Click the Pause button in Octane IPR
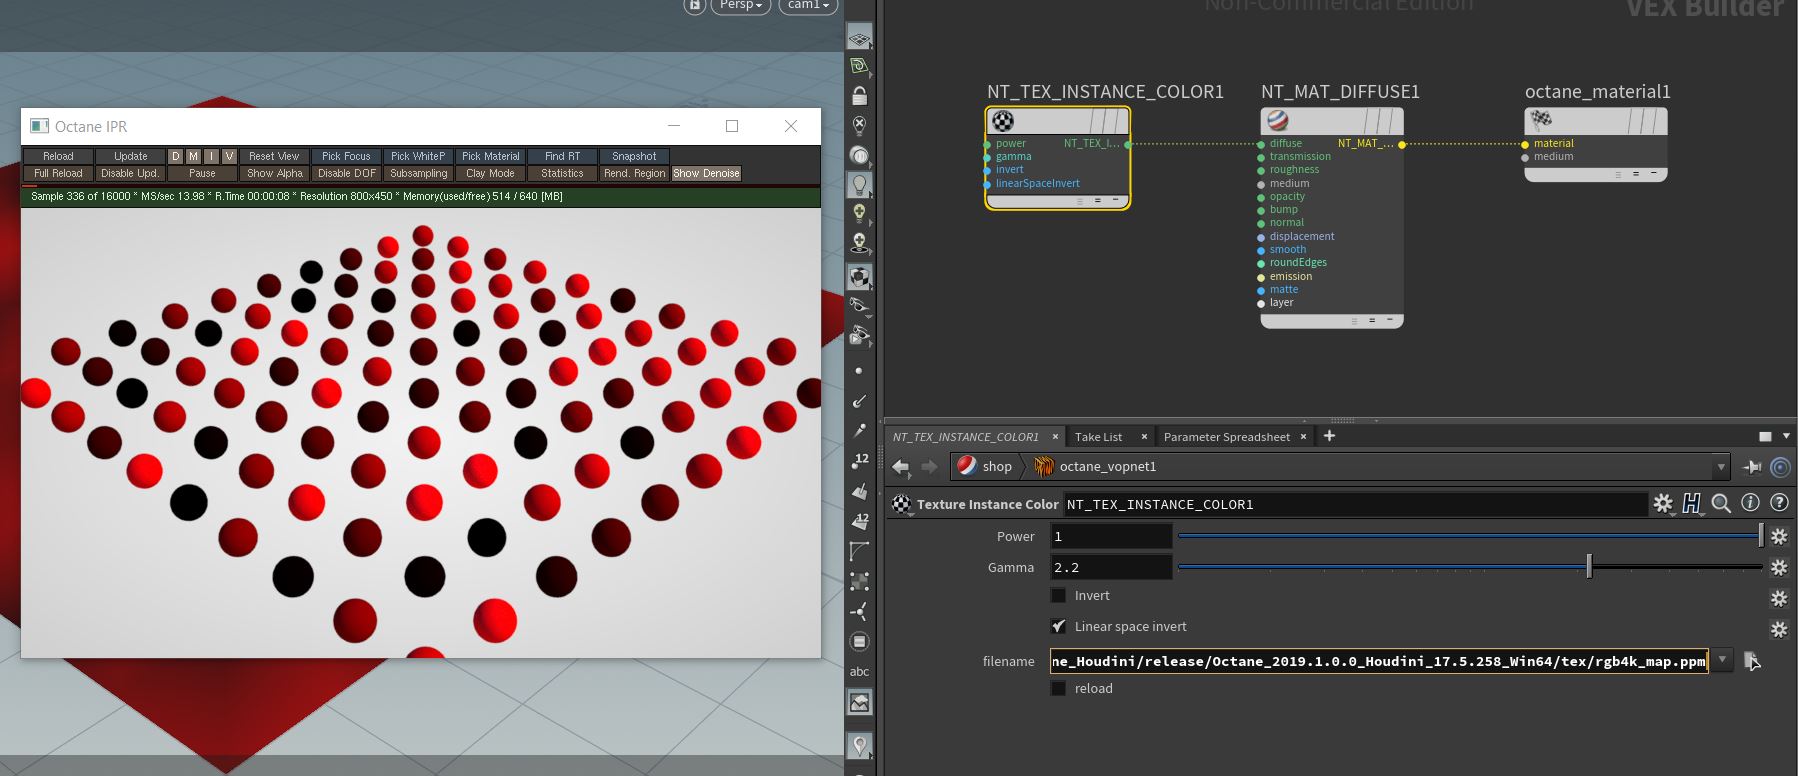 pos(202,173)
